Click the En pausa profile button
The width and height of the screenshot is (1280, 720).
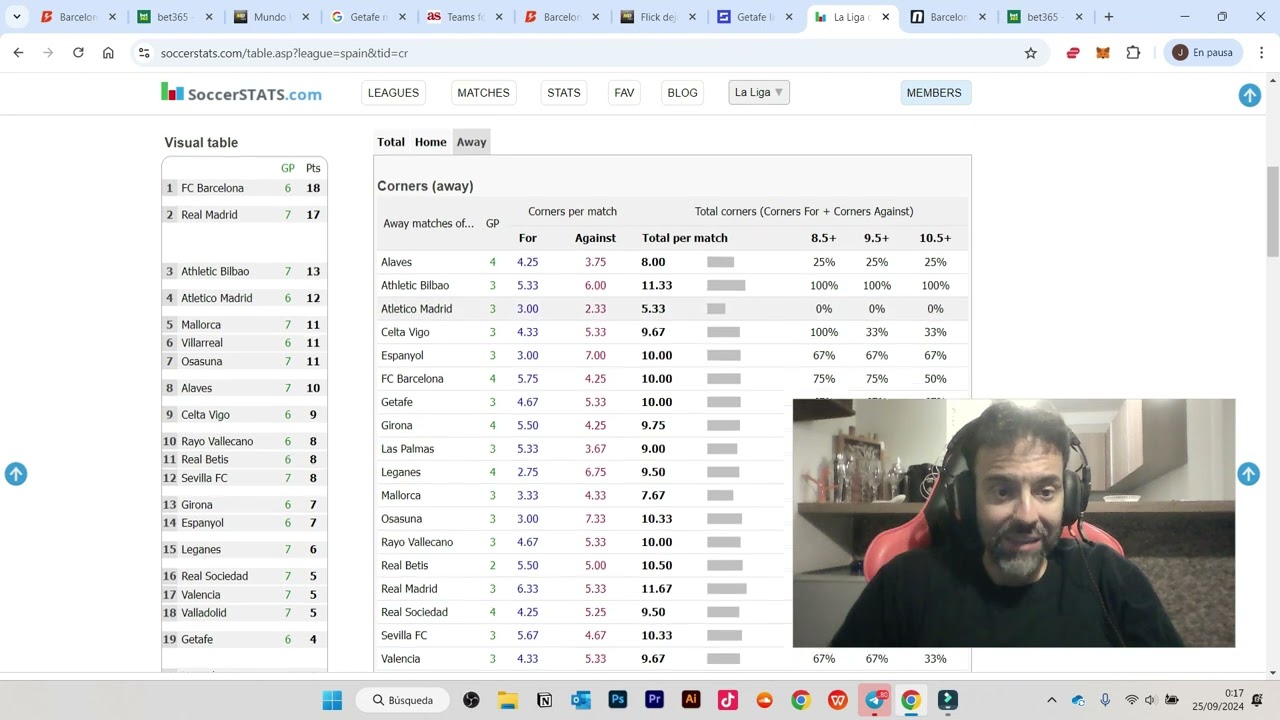tap(1203, 53)
